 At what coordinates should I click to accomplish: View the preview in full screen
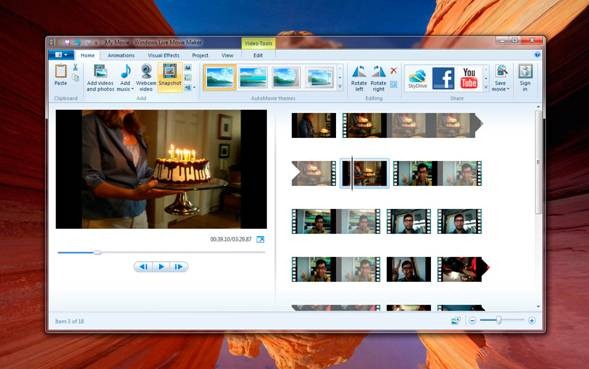tap(260, 239)
